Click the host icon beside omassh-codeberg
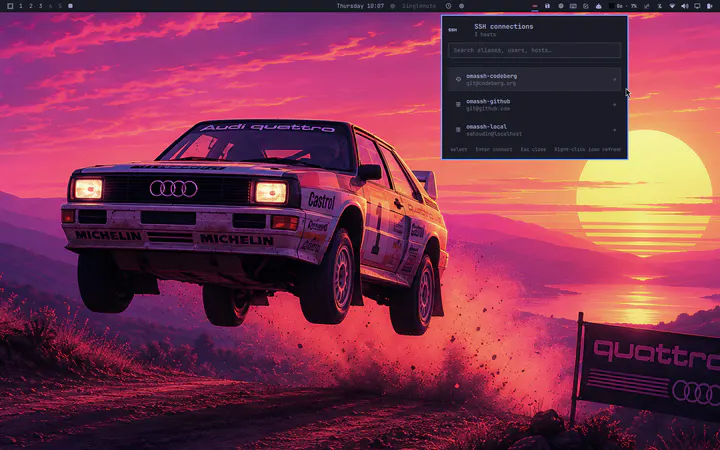720x450 pixels. [458, 79]
